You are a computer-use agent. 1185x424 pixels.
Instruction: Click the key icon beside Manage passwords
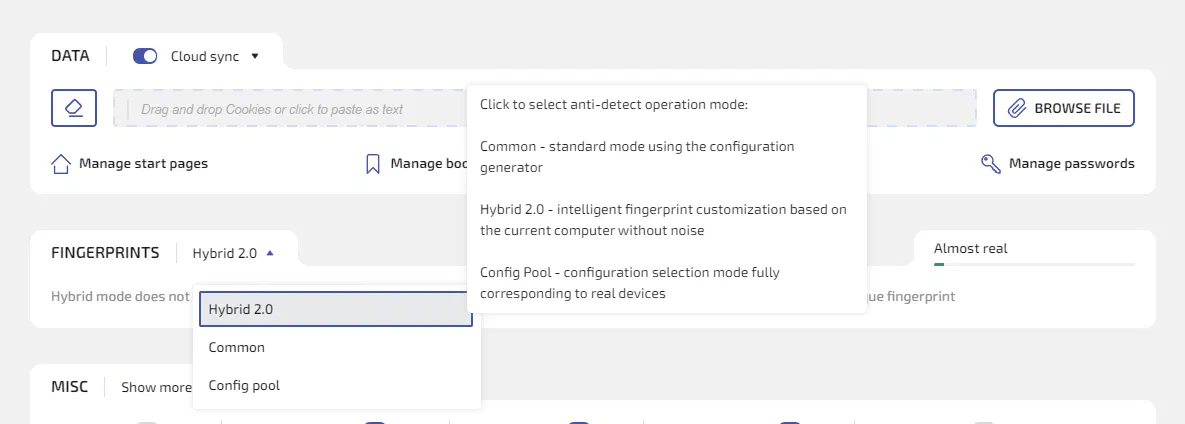991,164
